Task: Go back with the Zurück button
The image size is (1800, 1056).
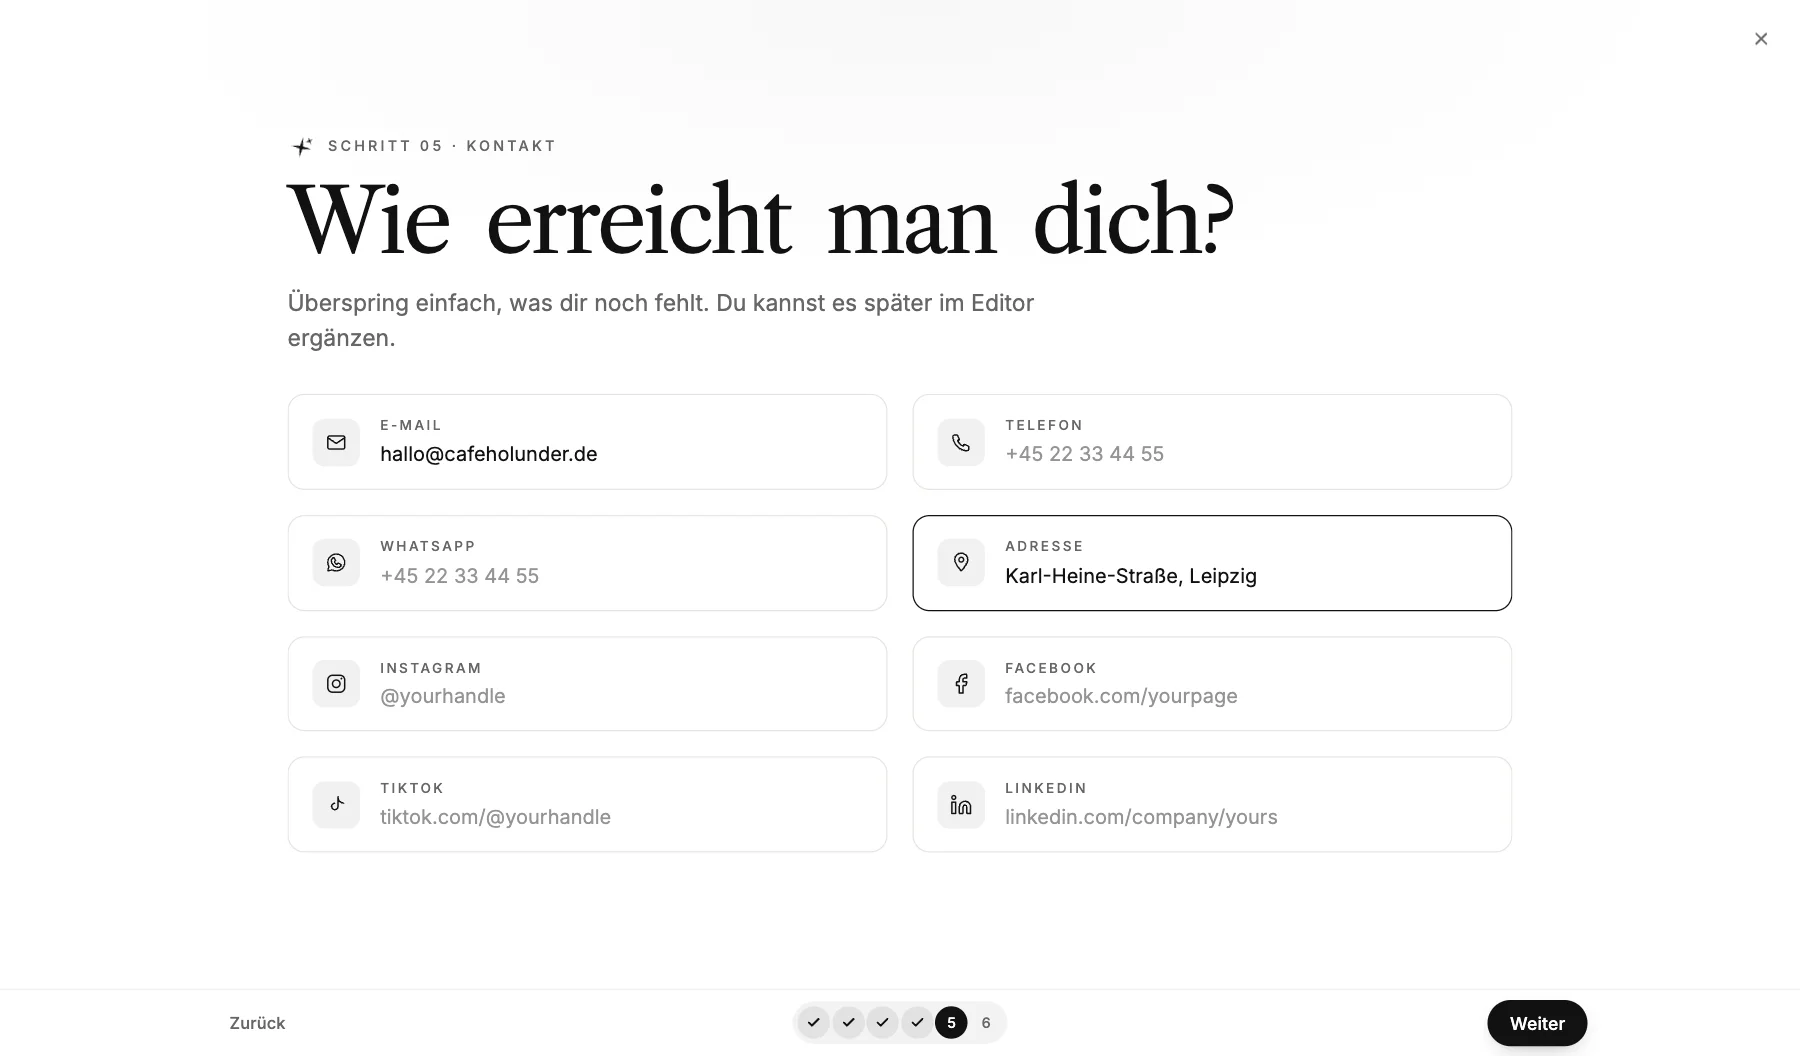Action: [257, 1023]
